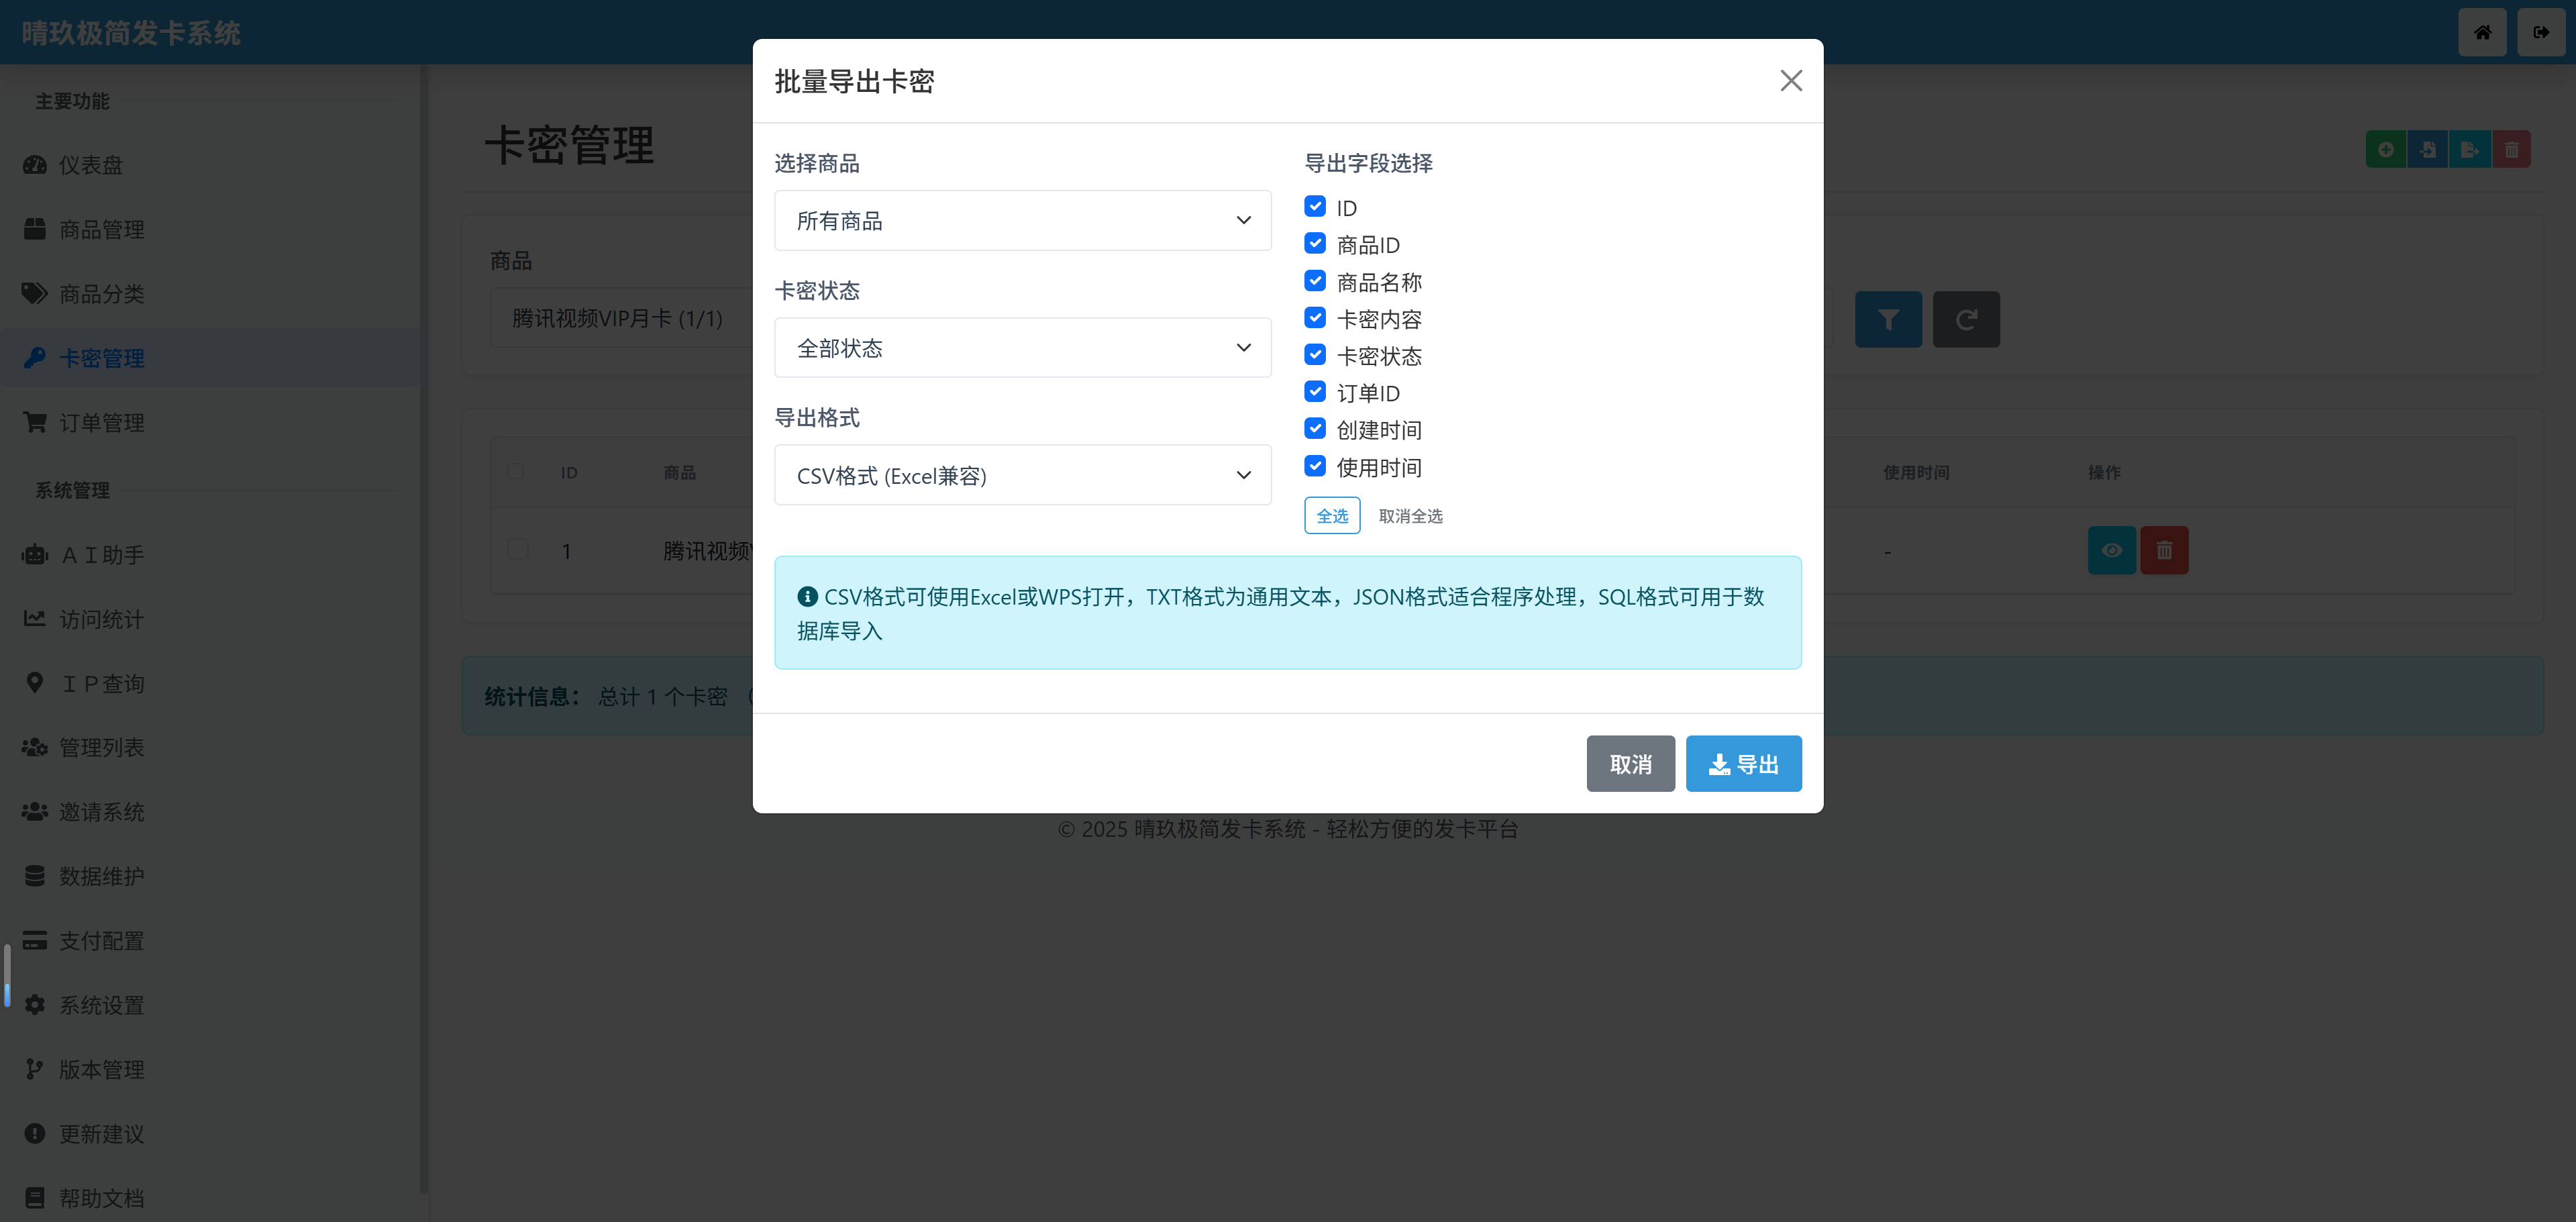Open the 选择商品 dropdown 所有商品
Image resolution: width=2576 pixels, height=1222 pixels.
pyautogui.click(x=1023, y=221)
